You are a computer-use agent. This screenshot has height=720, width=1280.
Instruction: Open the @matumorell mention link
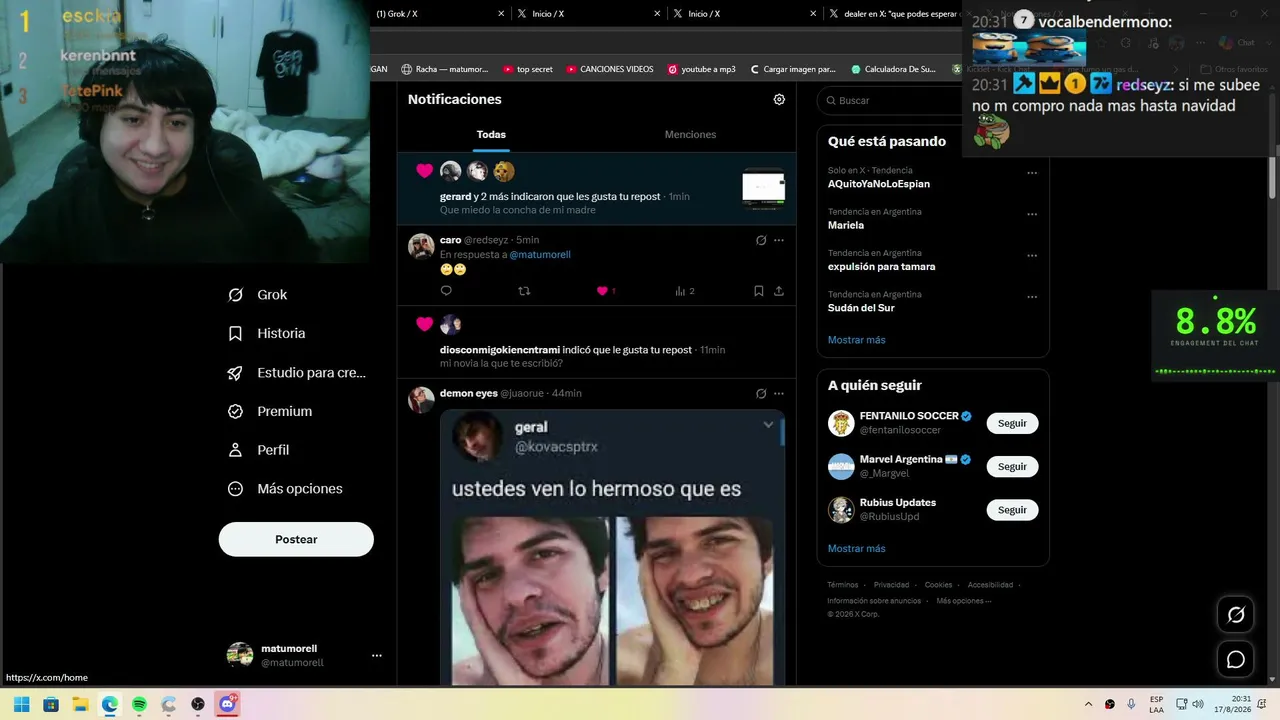540,255
